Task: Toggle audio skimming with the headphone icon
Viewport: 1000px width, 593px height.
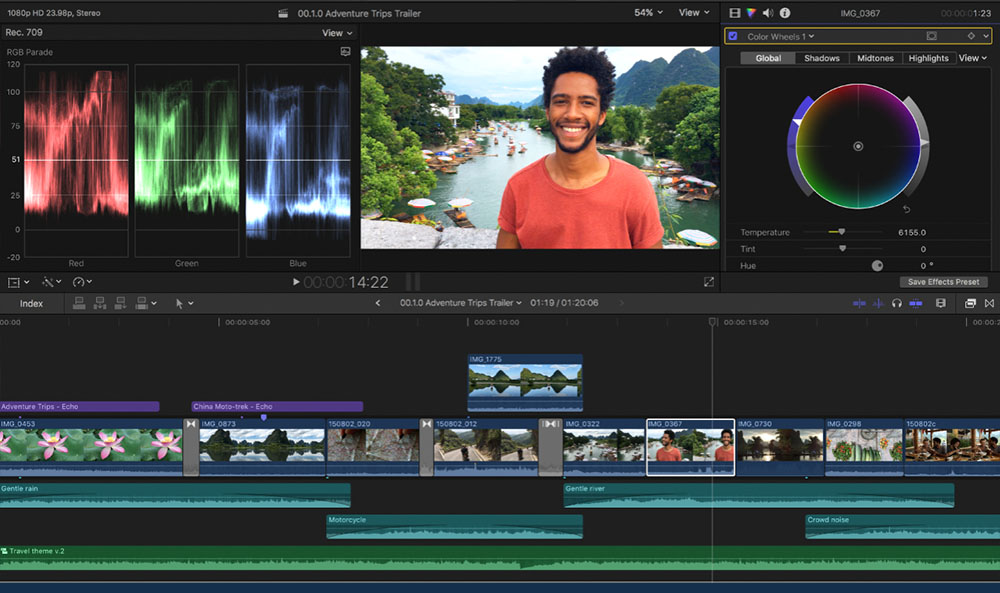Action: [897, 303]
